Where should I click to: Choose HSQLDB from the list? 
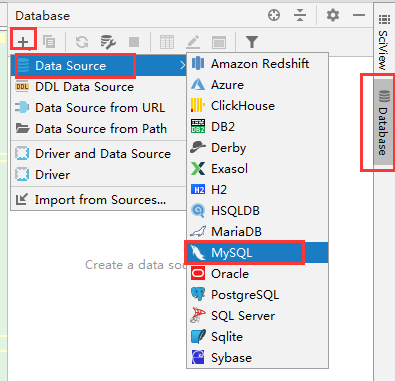pos(257,211)
